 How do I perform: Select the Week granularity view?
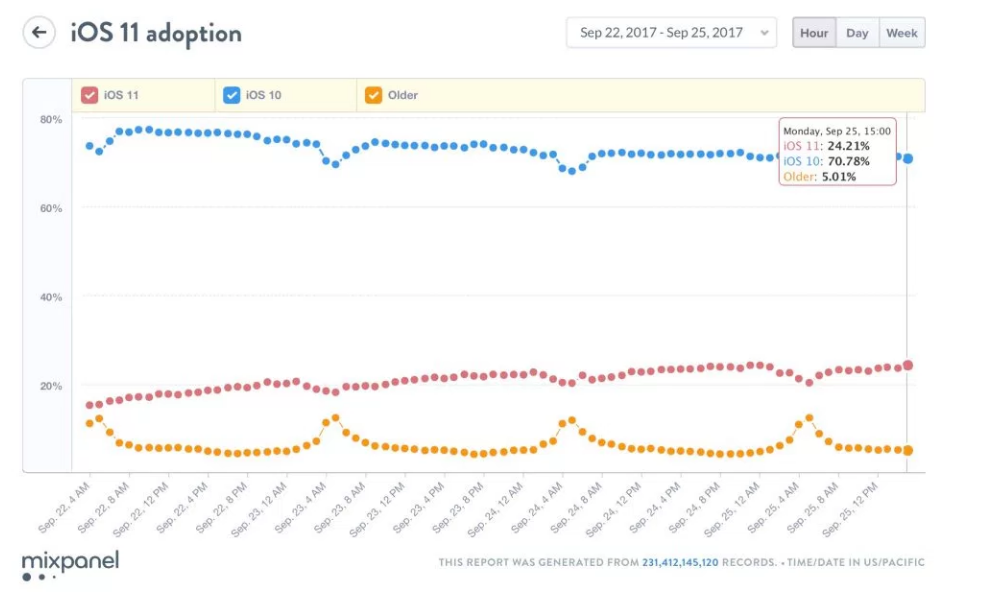(901, 33)
